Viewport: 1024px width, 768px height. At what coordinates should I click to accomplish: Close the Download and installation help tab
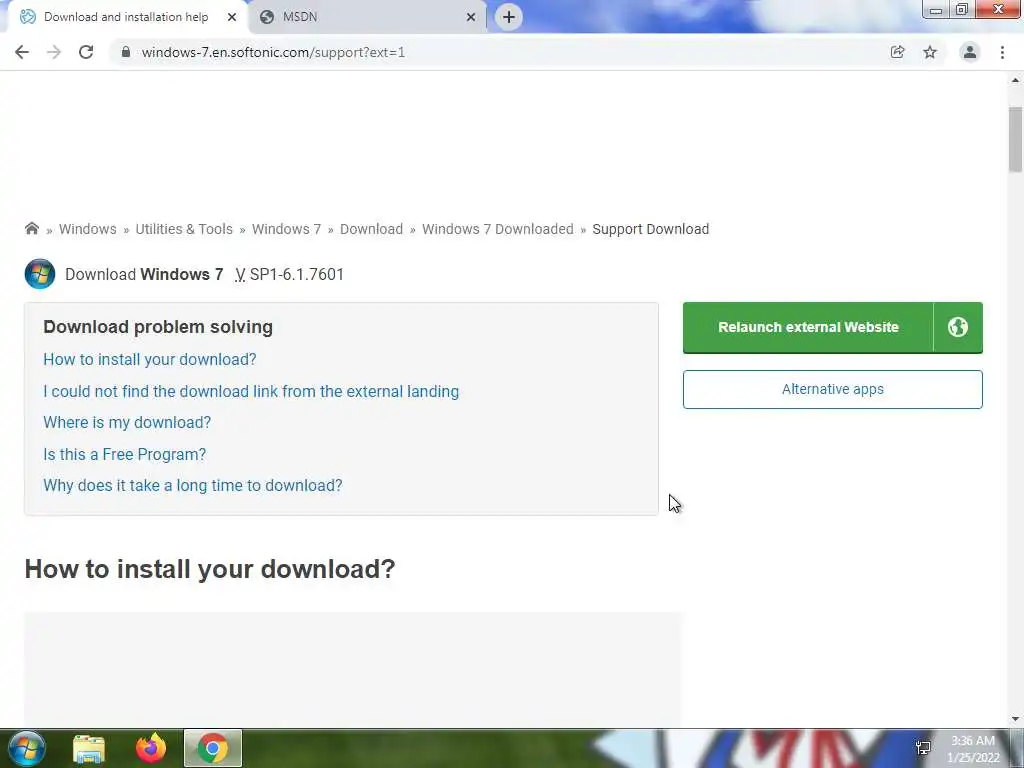[232, 17]
